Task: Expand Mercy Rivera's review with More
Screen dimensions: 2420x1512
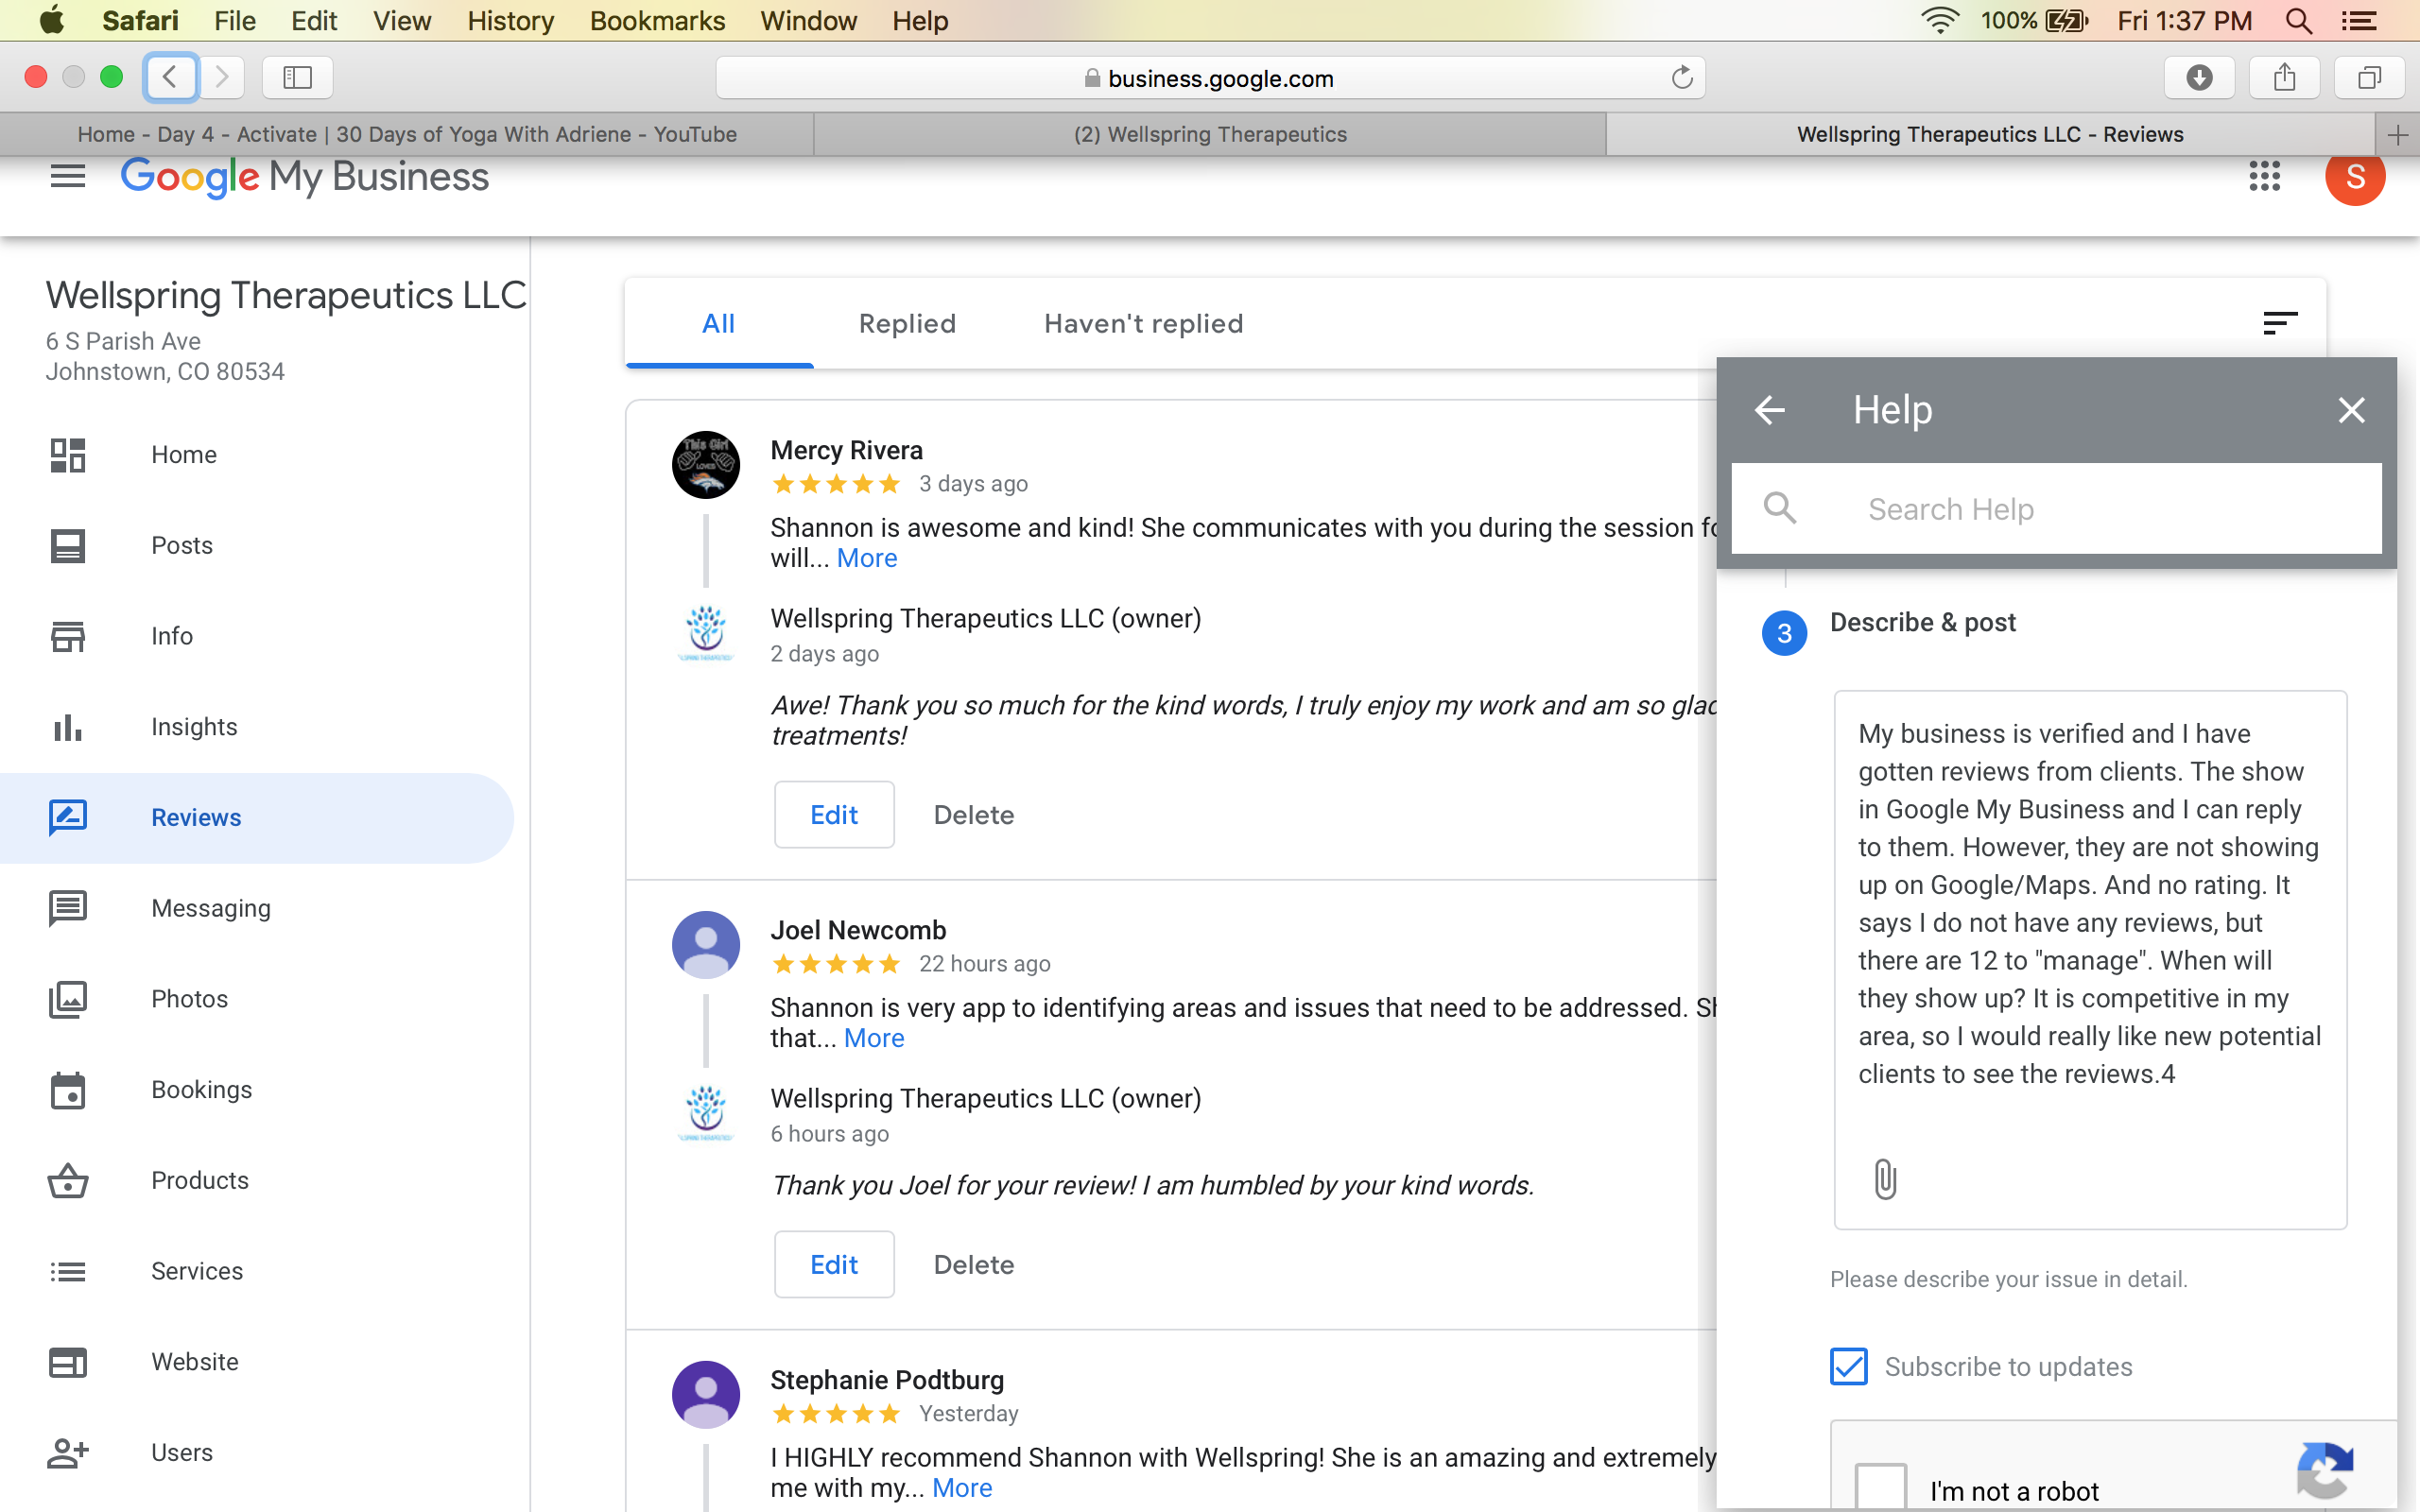Action: pyautogui.click(x=866, y=558)
